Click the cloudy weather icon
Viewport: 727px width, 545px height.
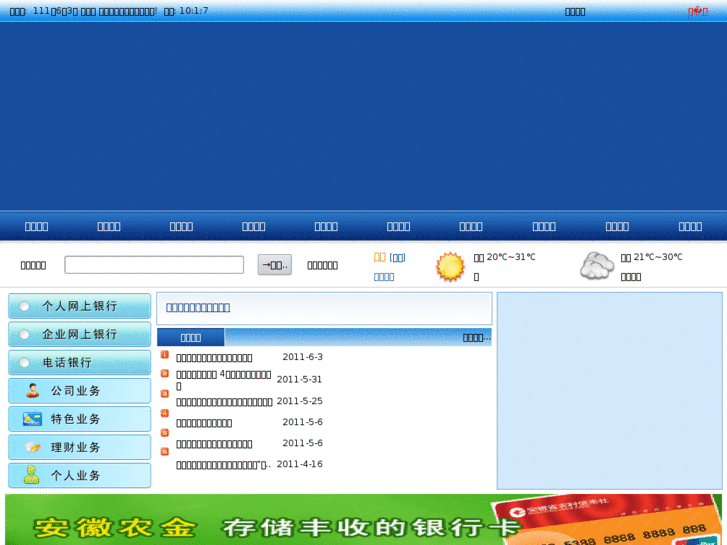(x=597, y=266)
